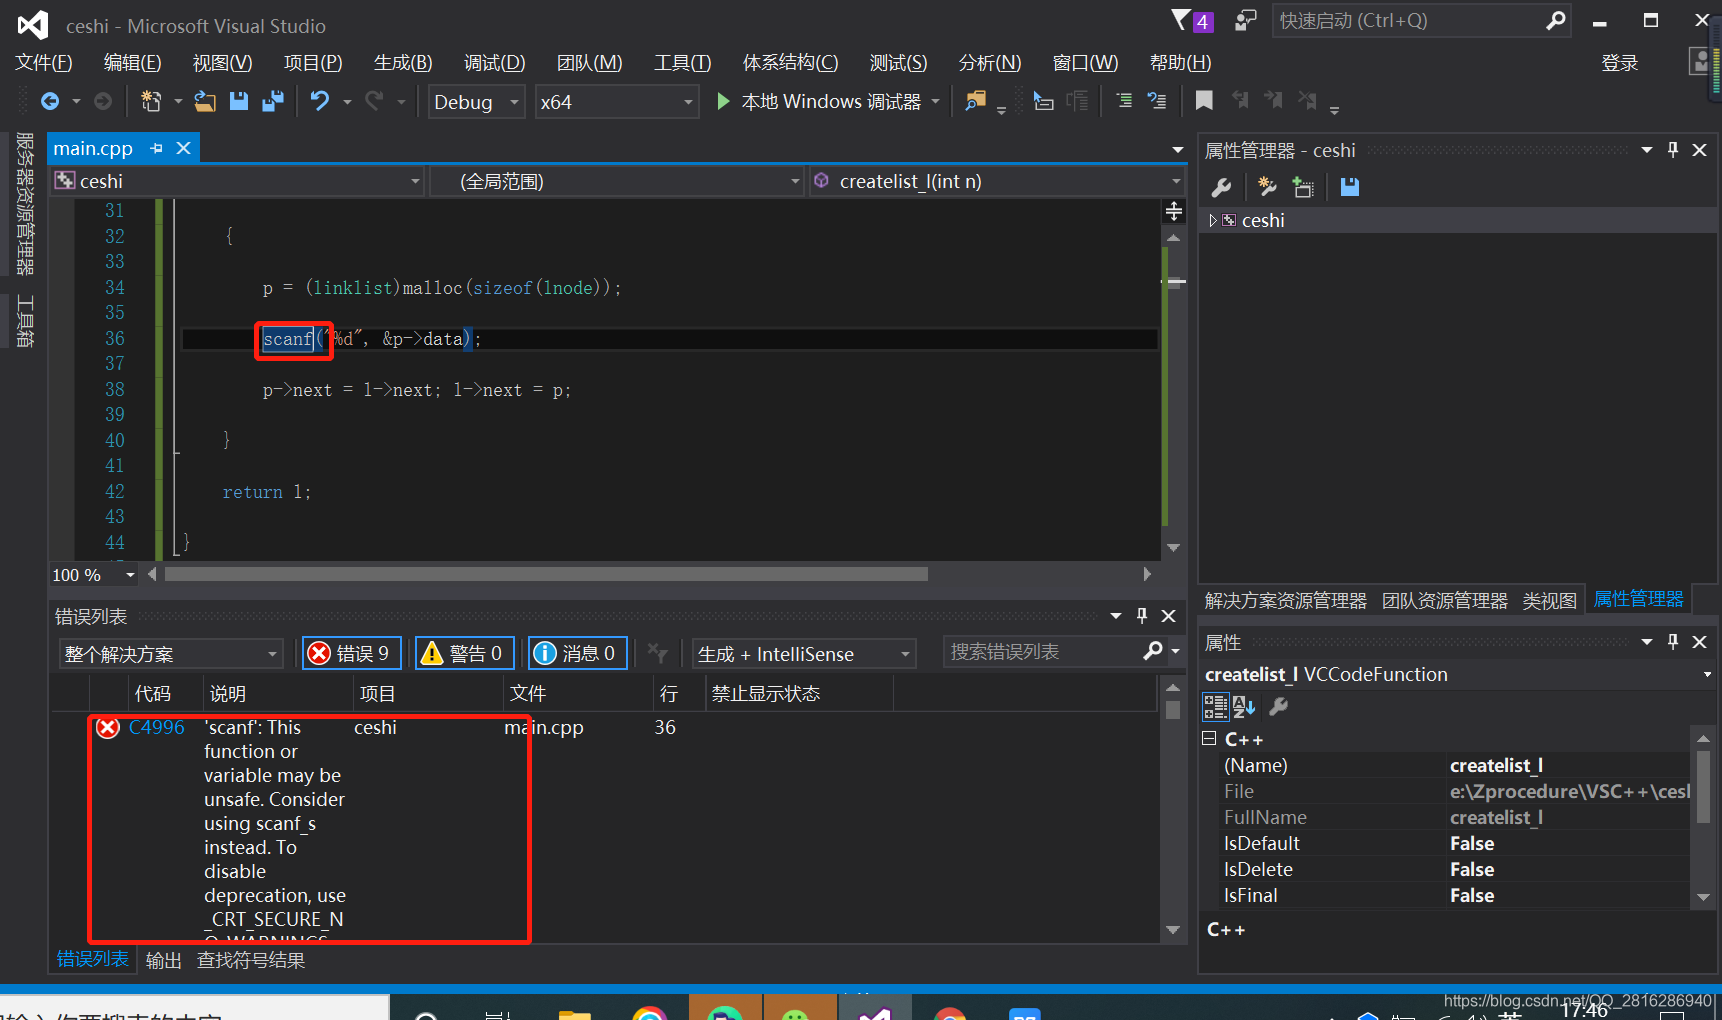Open properties wrench in Property Manager toolbar

[1221, 187]
